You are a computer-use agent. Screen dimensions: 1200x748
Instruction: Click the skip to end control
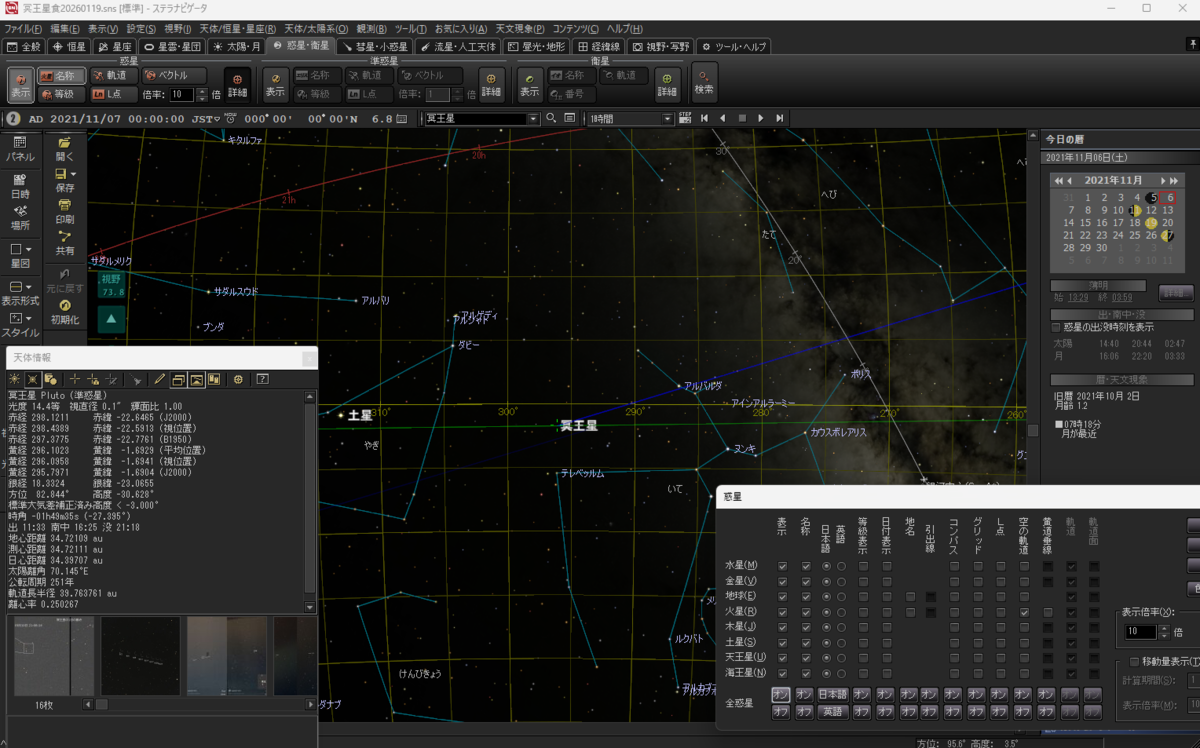[x=780, y=118]
